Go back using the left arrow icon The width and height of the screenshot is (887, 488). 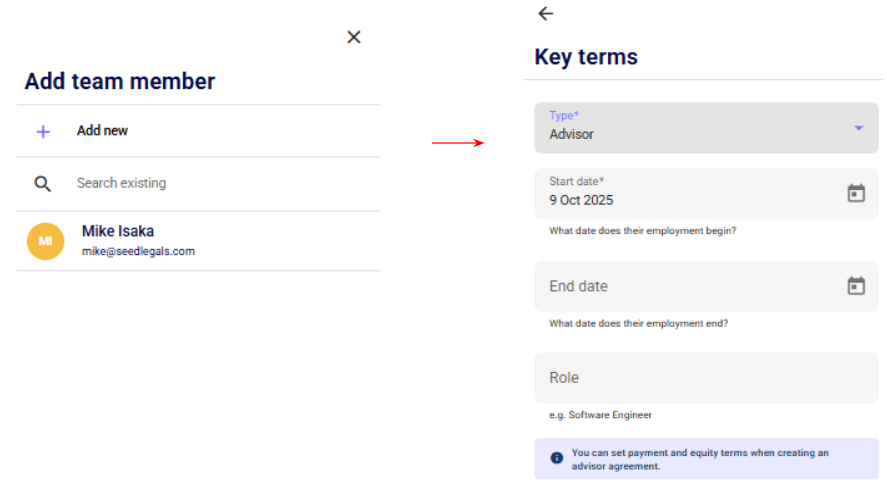545,13
